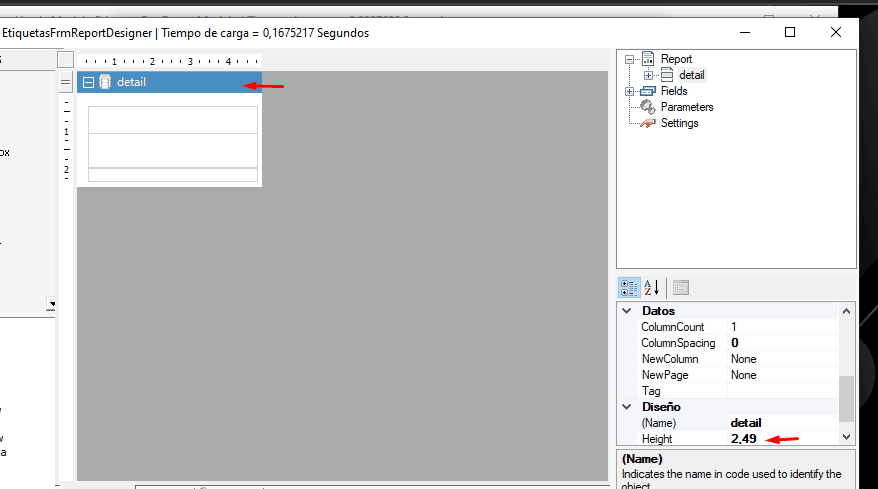Click the NewPage property value
This screenshot has width=878, height=489.
782,375
